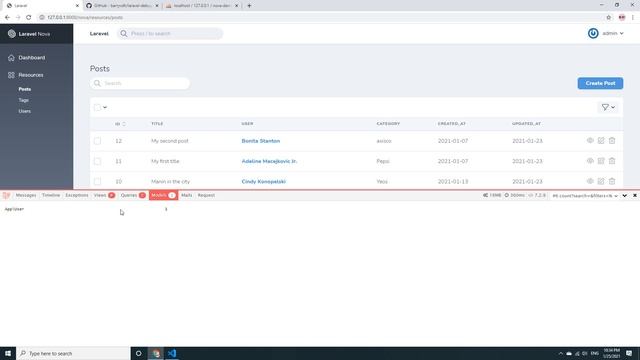Delete post 10 trash icon

(x=612, y=181)
